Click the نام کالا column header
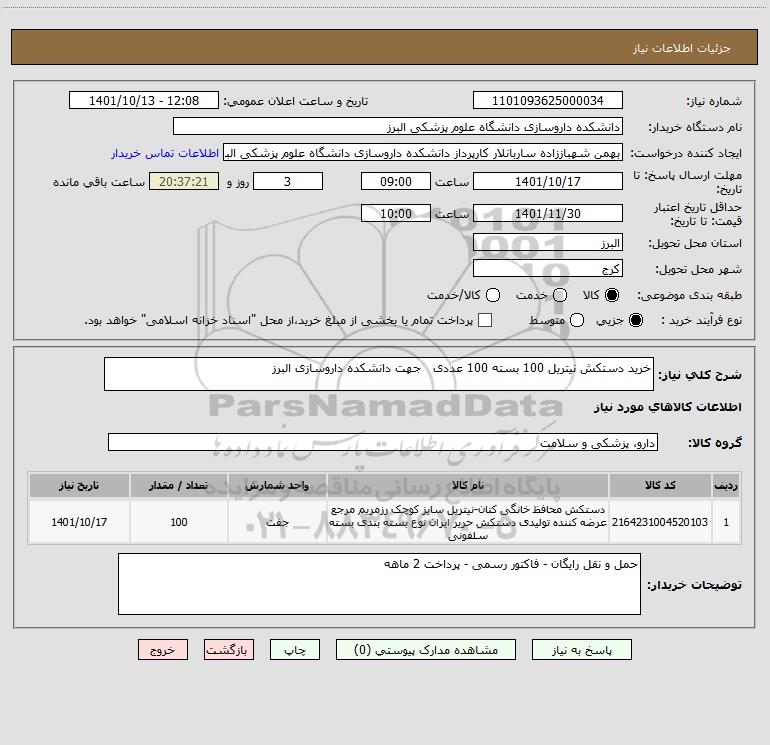The image size is (770, 745). (468, 485)
